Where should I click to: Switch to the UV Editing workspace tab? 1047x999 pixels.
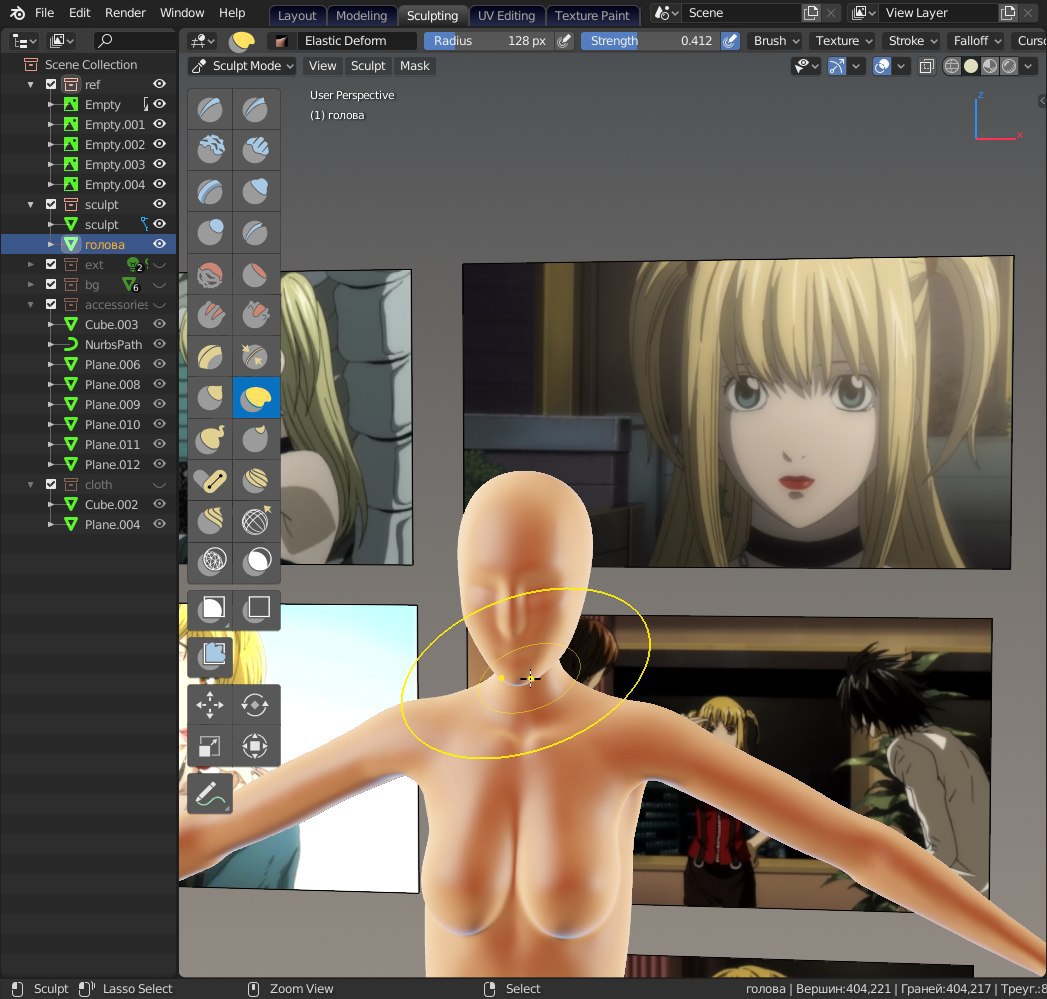coord(506,15)
